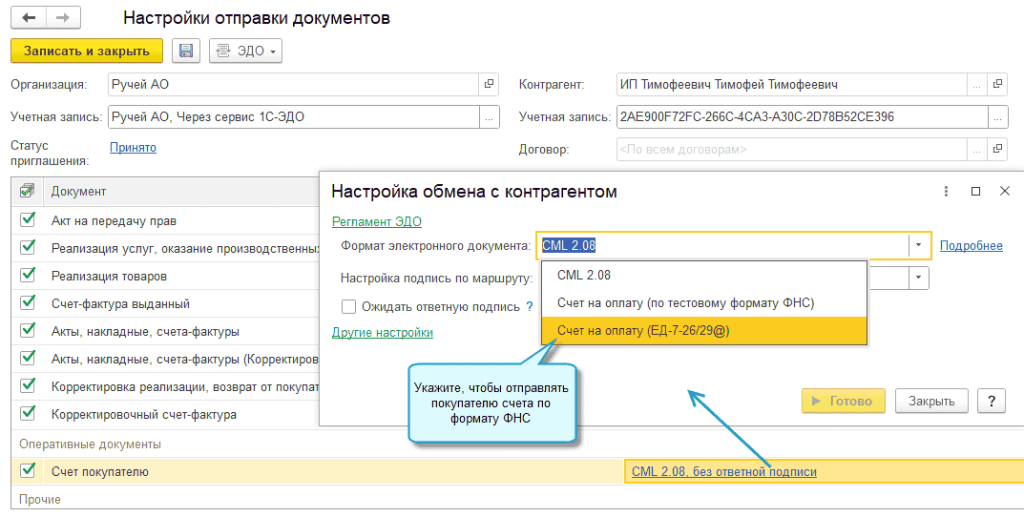The height and width of the screenshot is (517, 1024).
Task: Expand the signature route settings dropdown
Action: coord(917,277)
